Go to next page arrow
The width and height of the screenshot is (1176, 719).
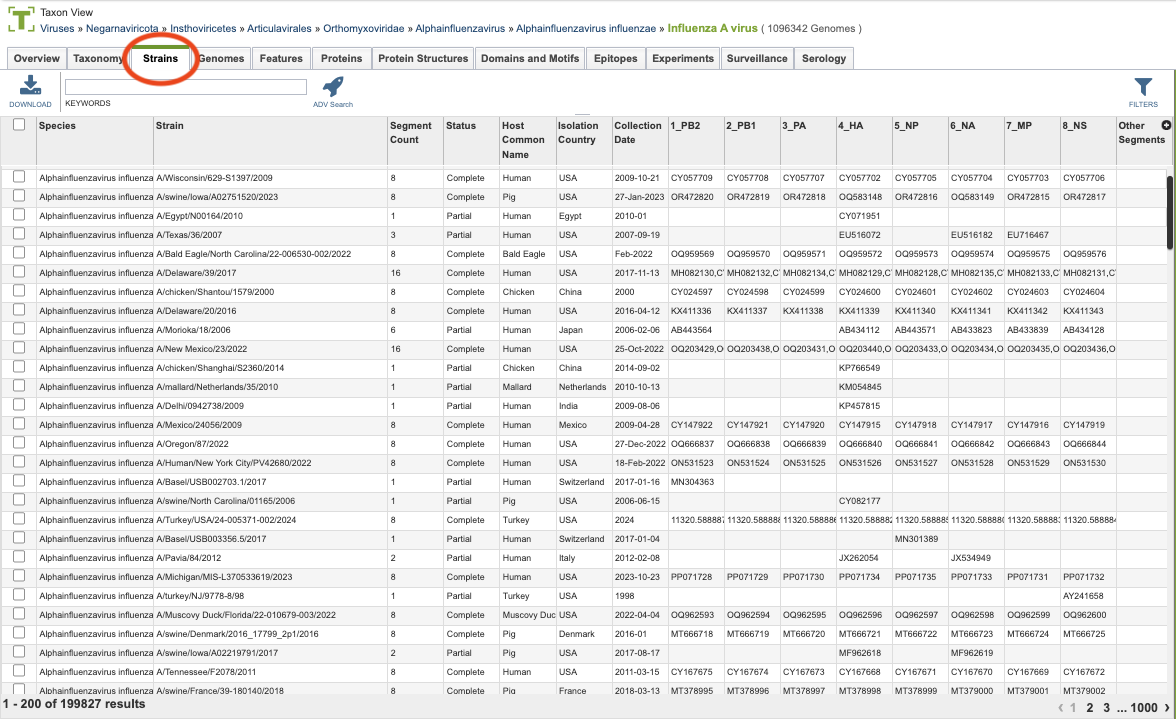1167,708
